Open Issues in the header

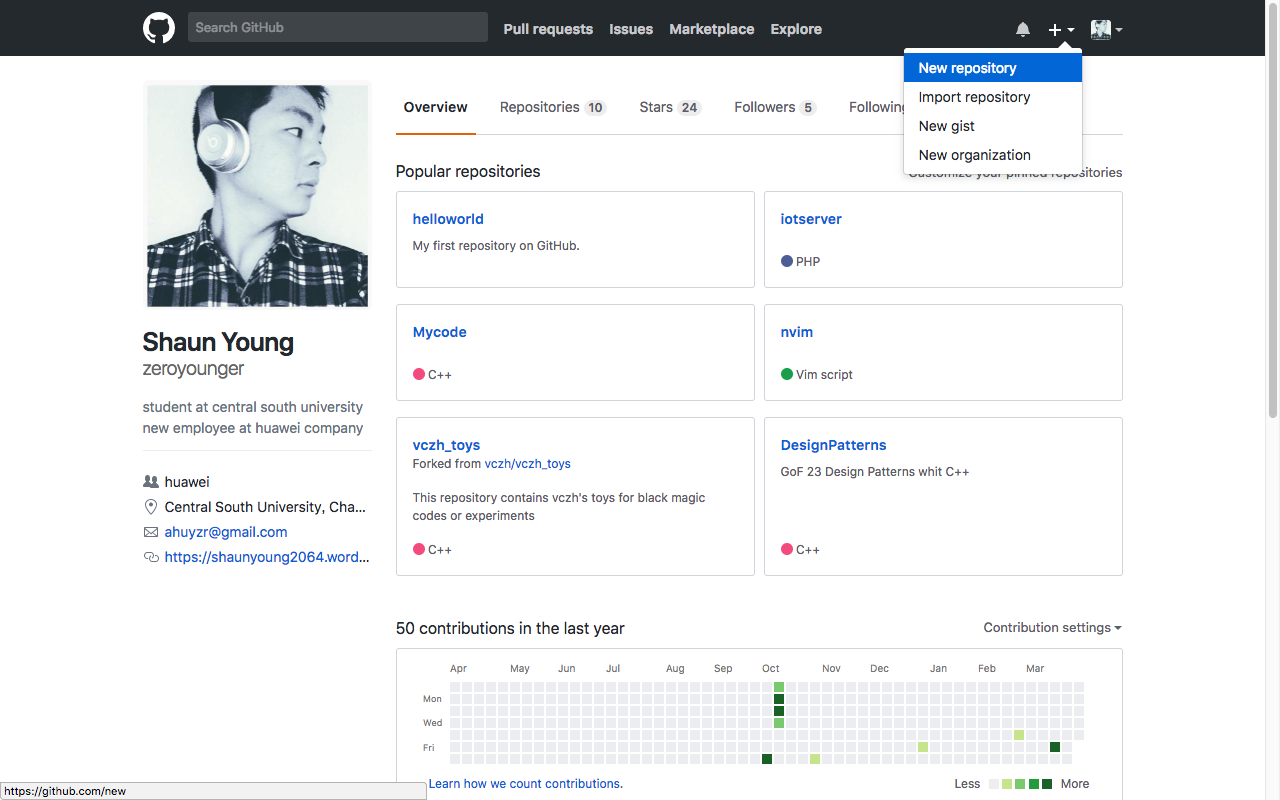[x=631, y=29]
